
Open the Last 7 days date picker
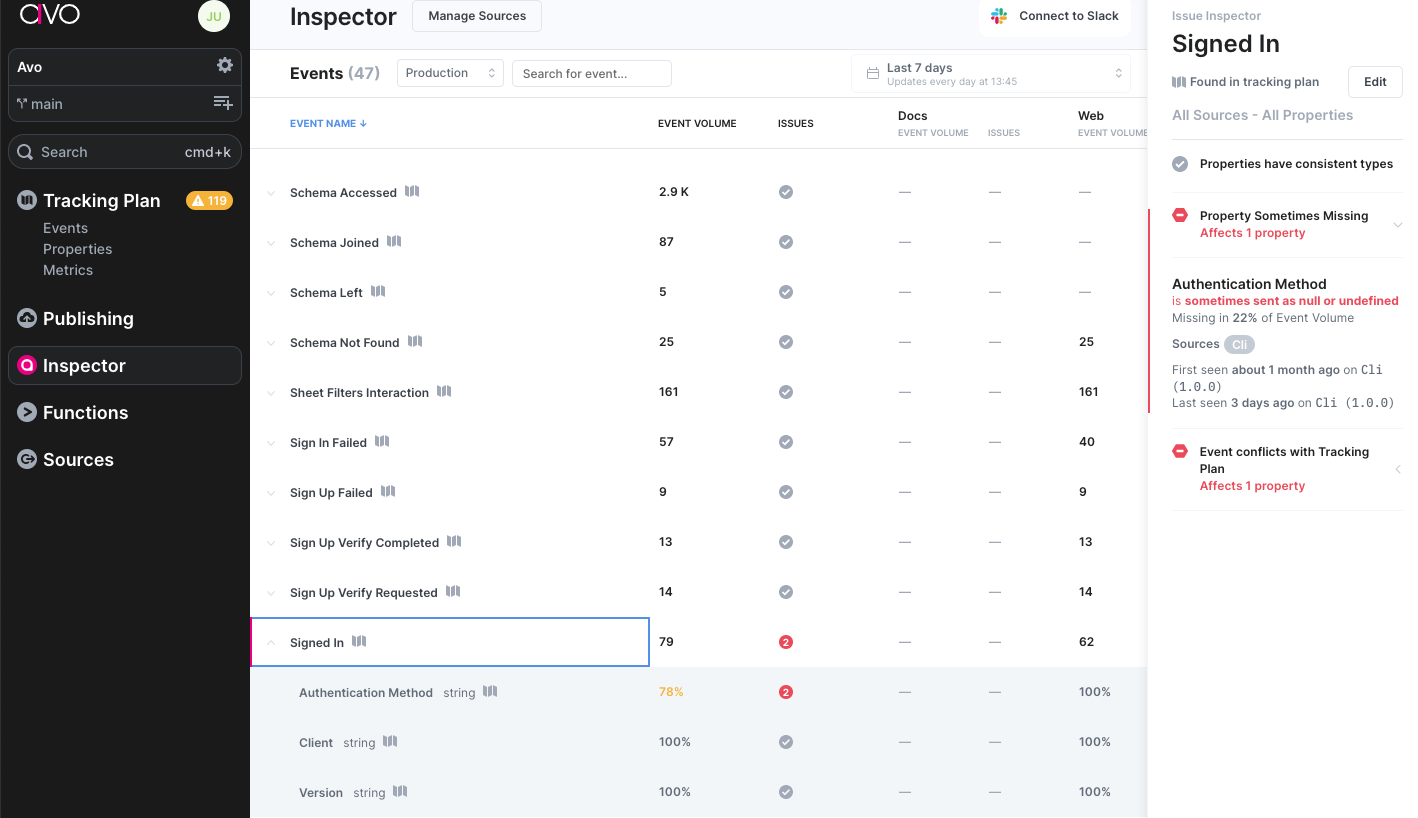point(990,73)
